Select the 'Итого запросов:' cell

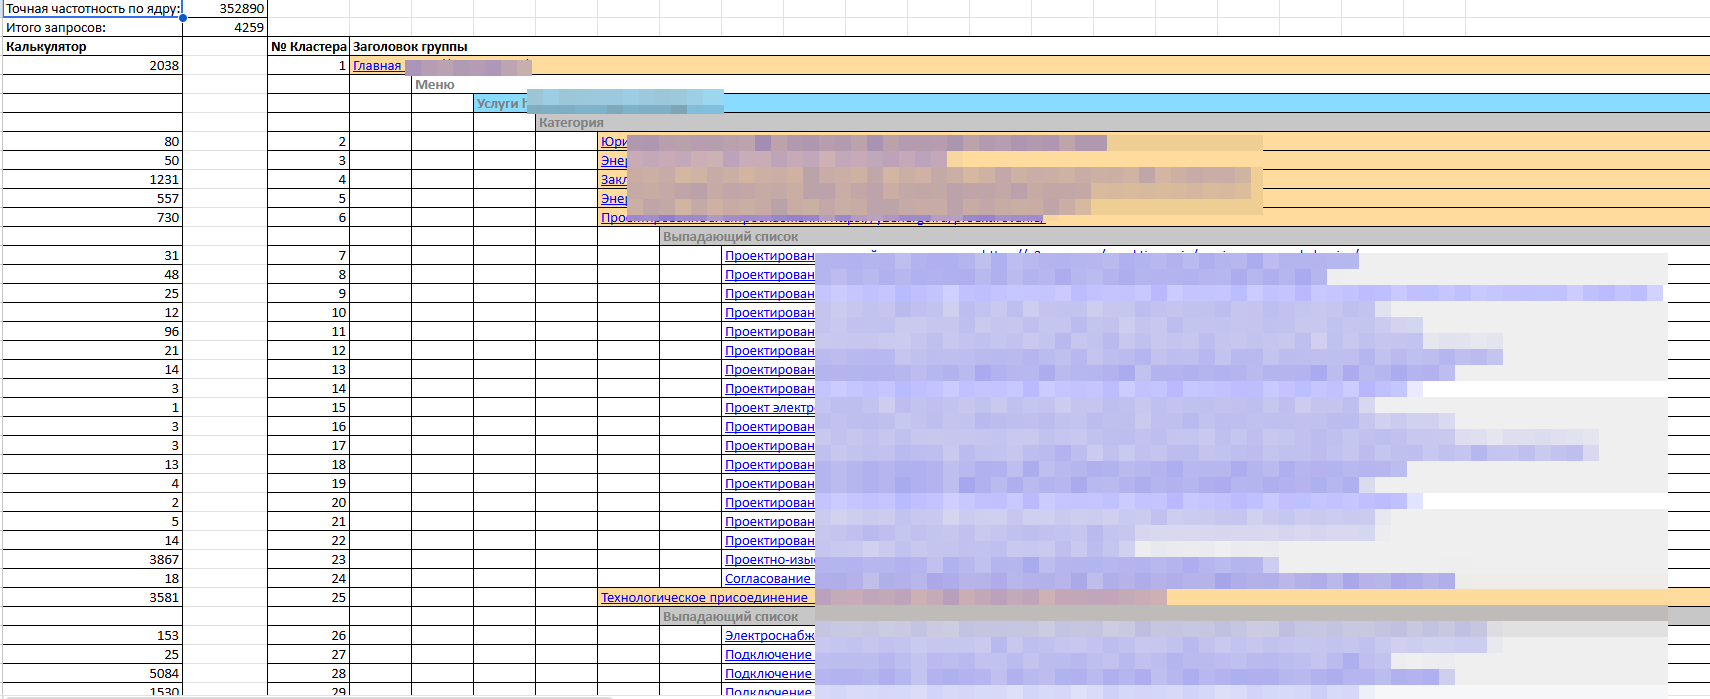point(93,28)
